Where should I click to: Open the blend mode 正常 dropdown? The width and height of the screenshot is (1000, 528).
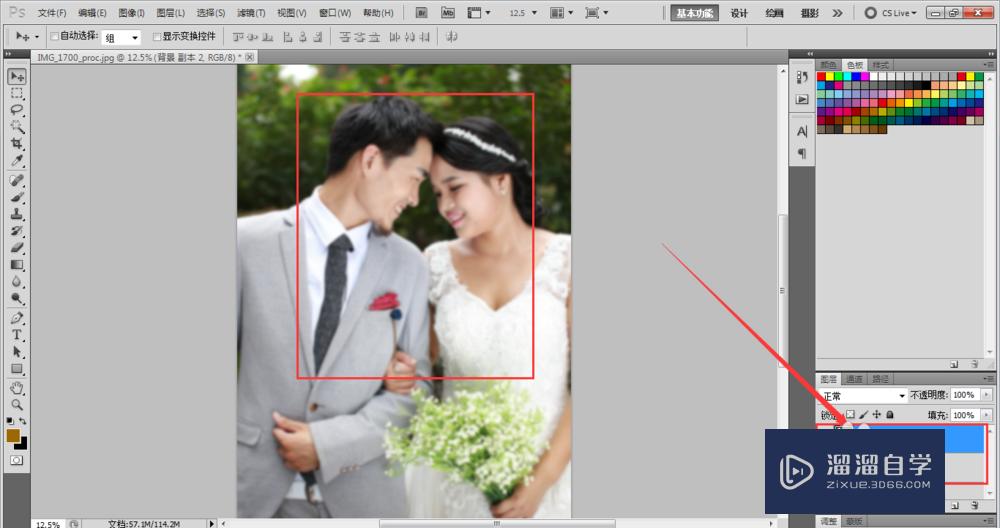pyautogui.click(x=863, y=395)
